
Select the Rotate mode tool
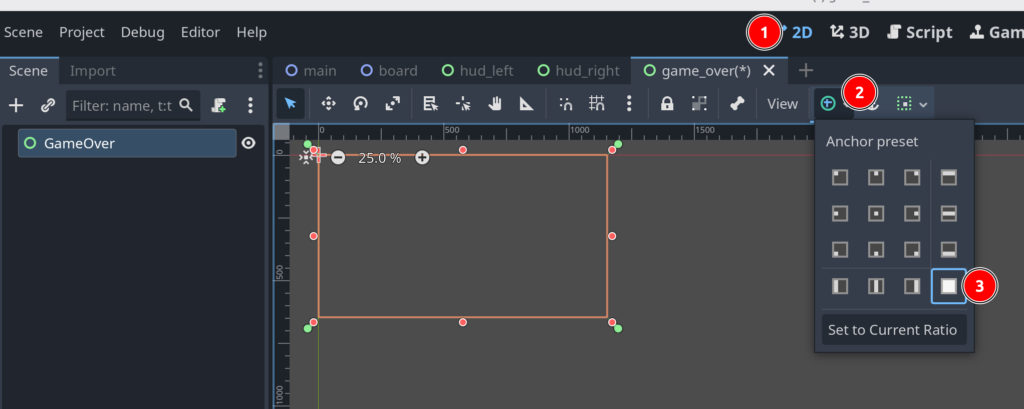click(360, 103)
